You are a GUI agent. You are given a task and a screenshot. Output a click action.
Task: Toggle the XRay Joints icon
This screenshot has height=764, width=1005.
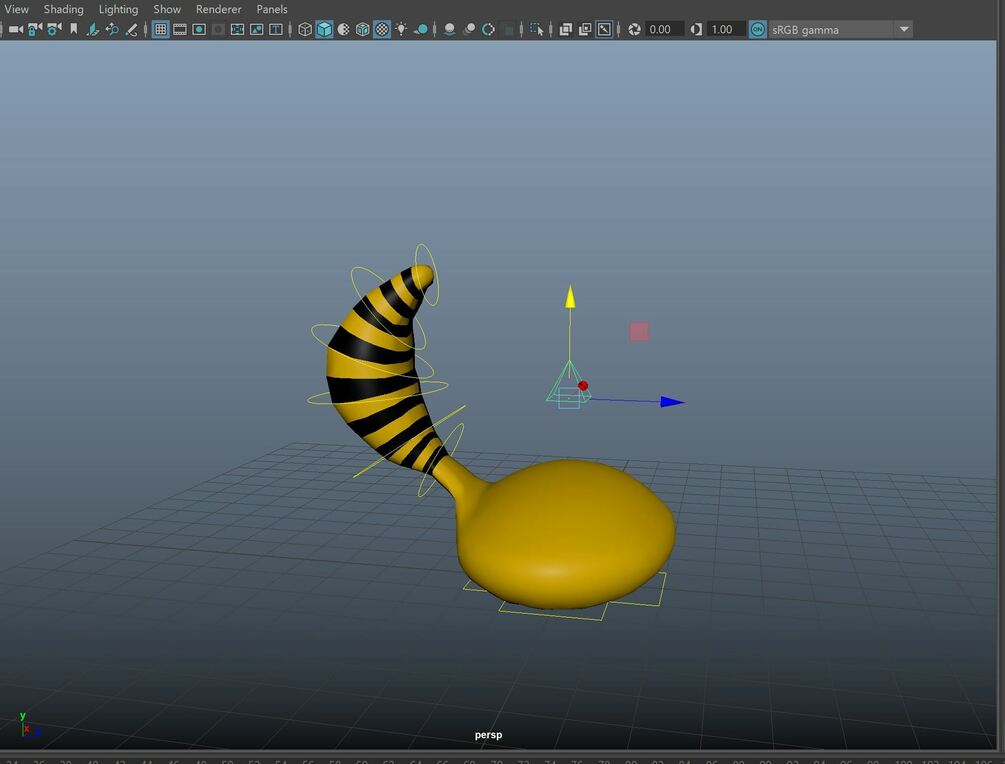[x=604, y=29]
